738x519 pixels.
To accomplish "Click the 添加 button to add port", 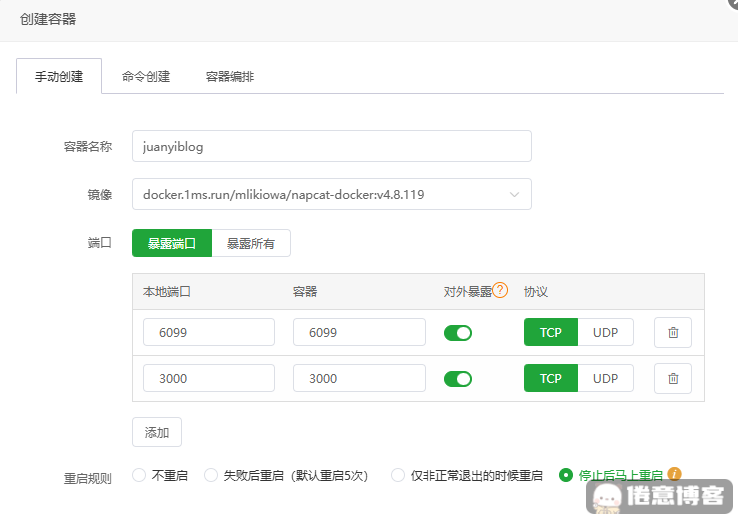I will [x=157, y=432].
